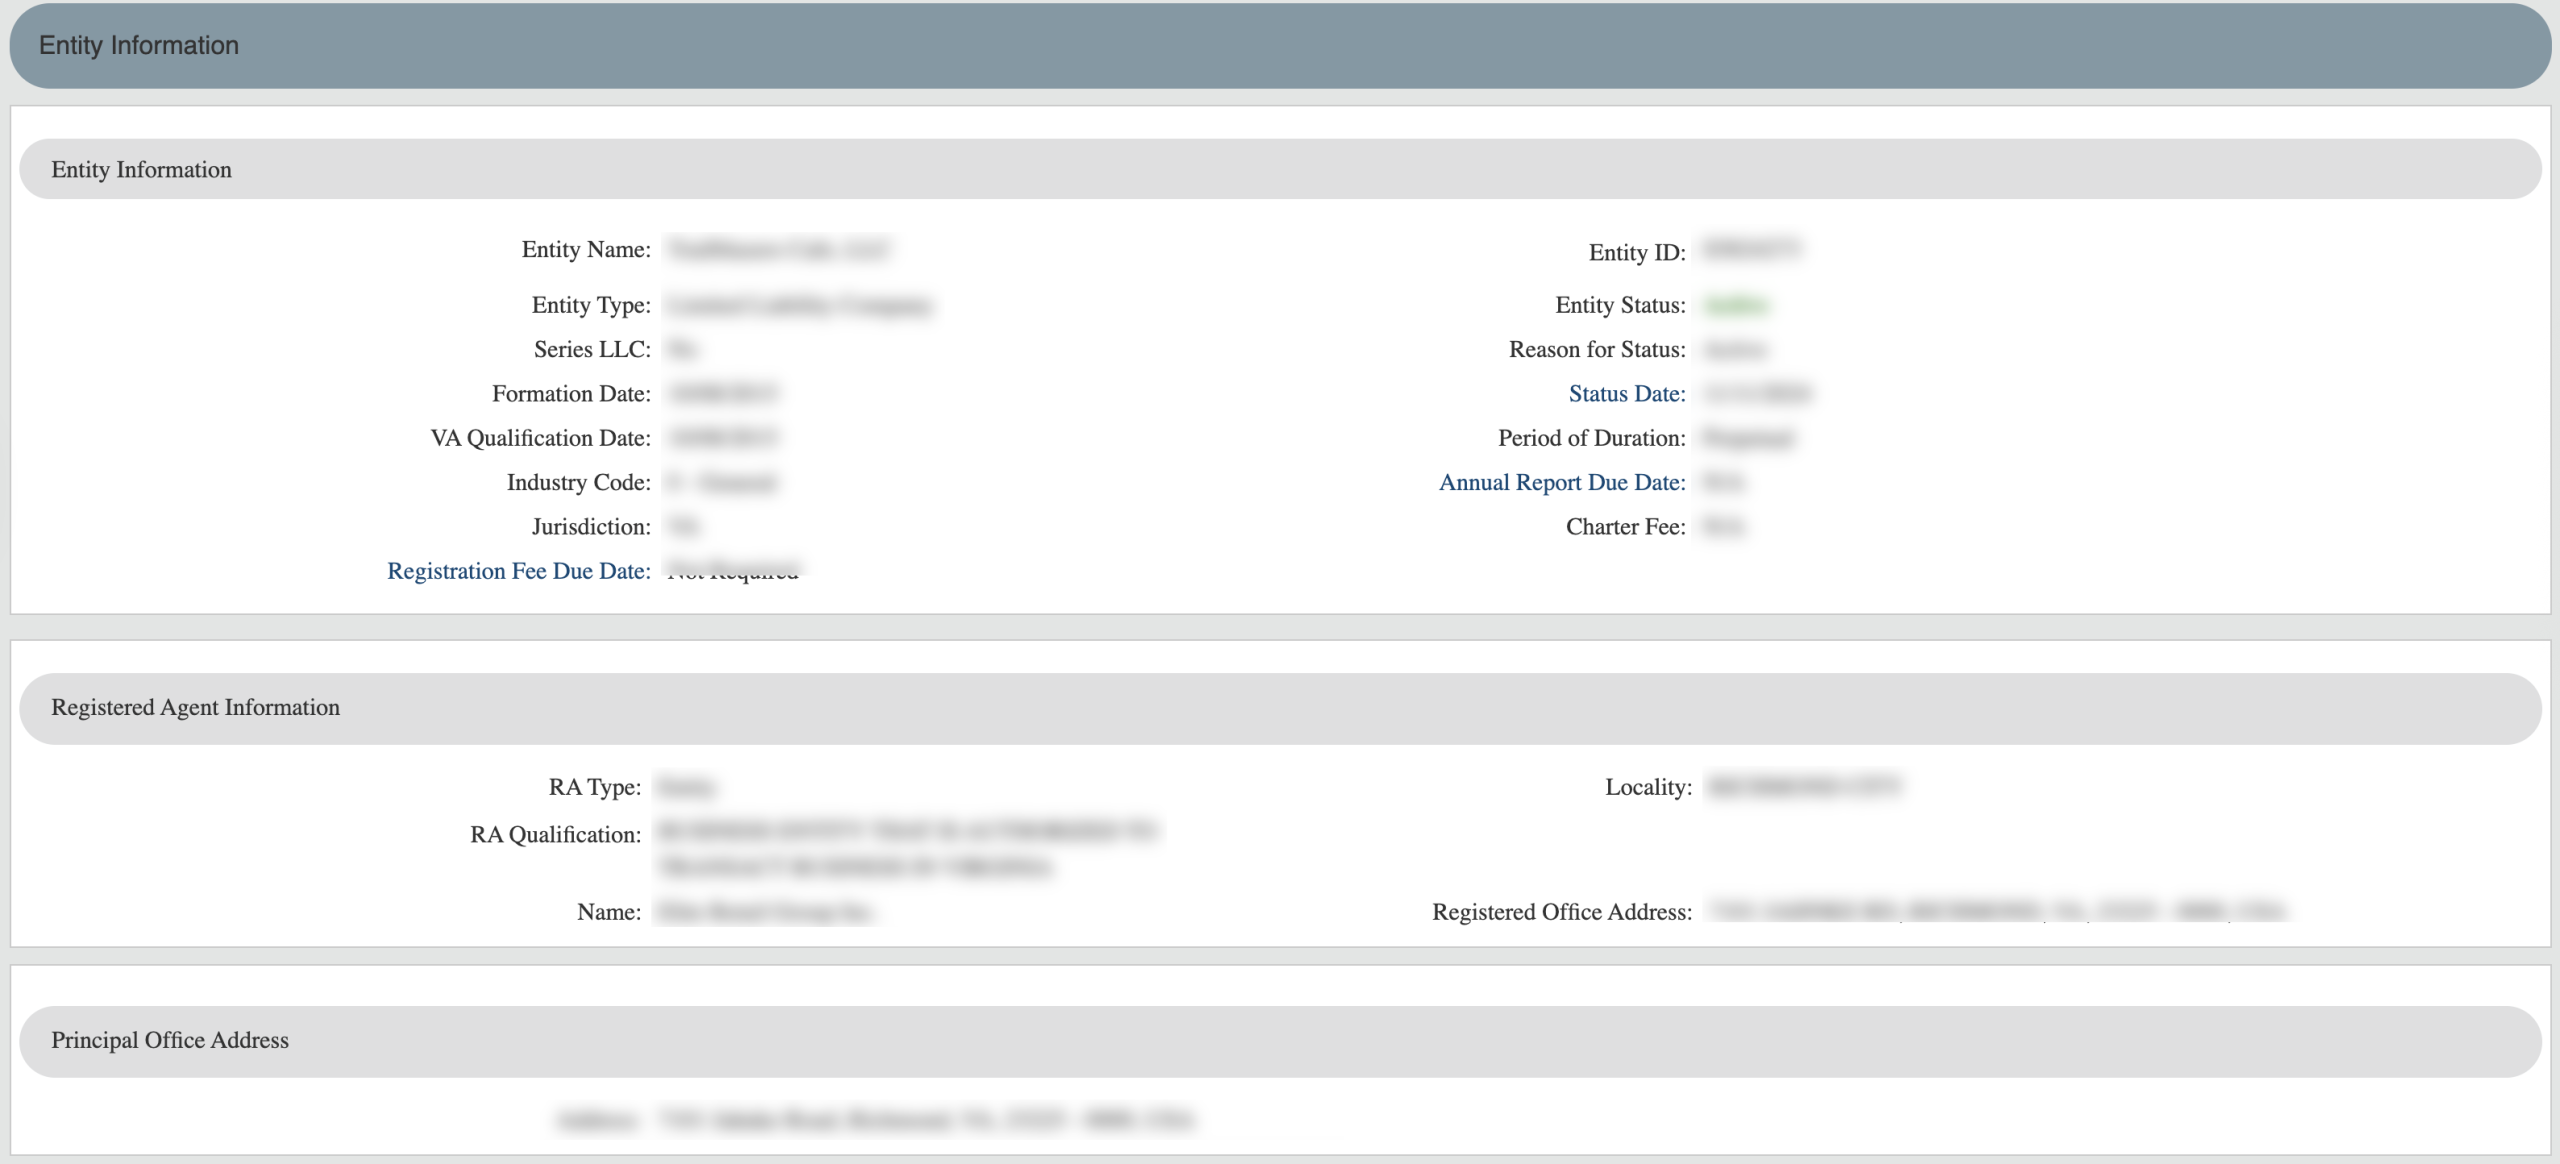Click the VA Qualification Date label
The image size is (2560, 1164).
click(x=540, y=438)
